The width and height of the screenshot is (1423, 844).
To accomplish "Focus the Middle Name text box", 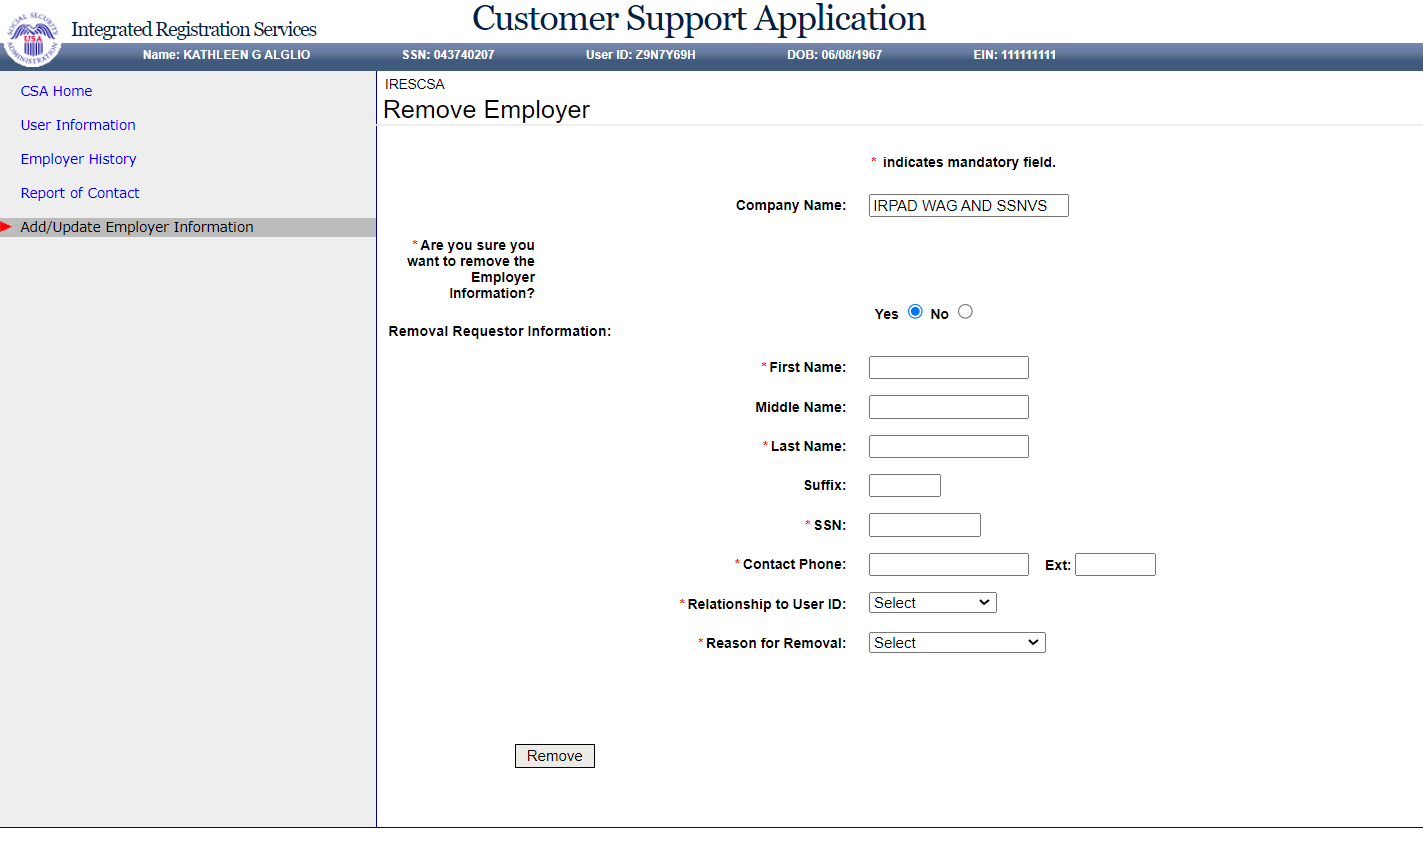I will (x=948, y=407).
